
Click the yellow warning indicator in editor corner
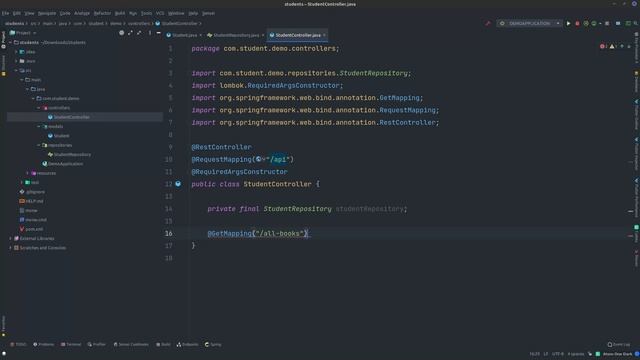pyautogui.click(x=613, y=47)
